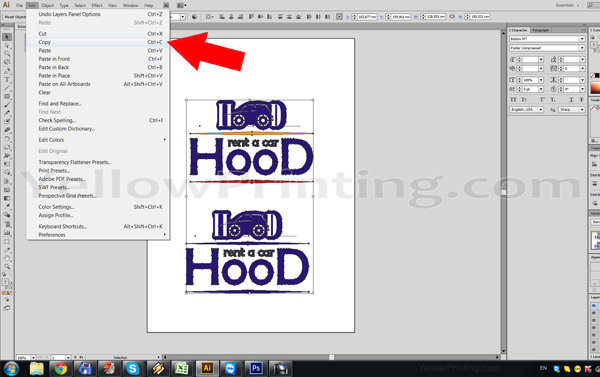Select the Type tool in the toolbox
The height and width of the screenshot is (377, 600).
click(x=7, y=80)
